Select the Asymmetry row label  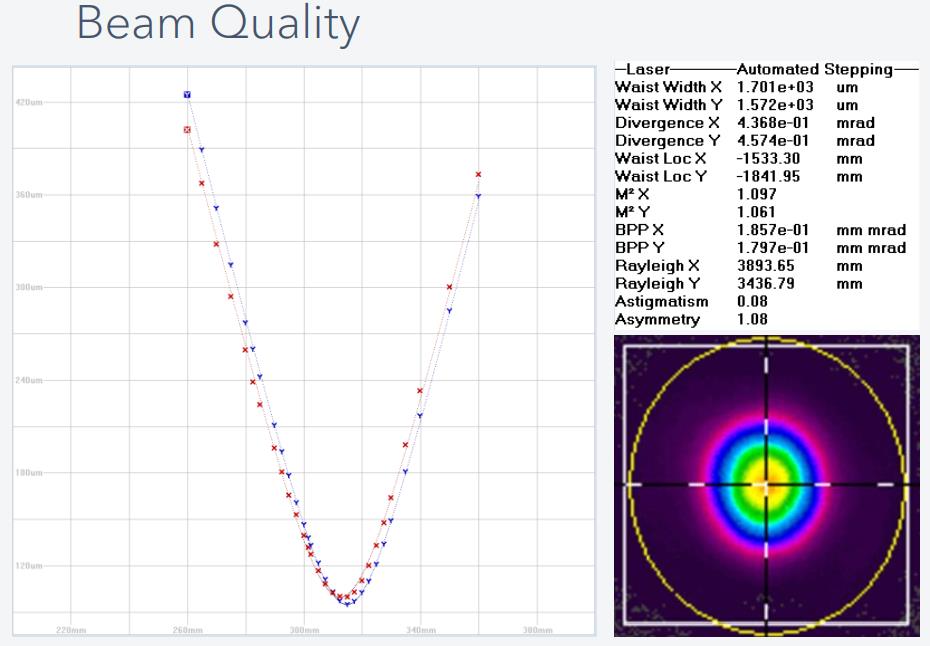coord(657,319)
